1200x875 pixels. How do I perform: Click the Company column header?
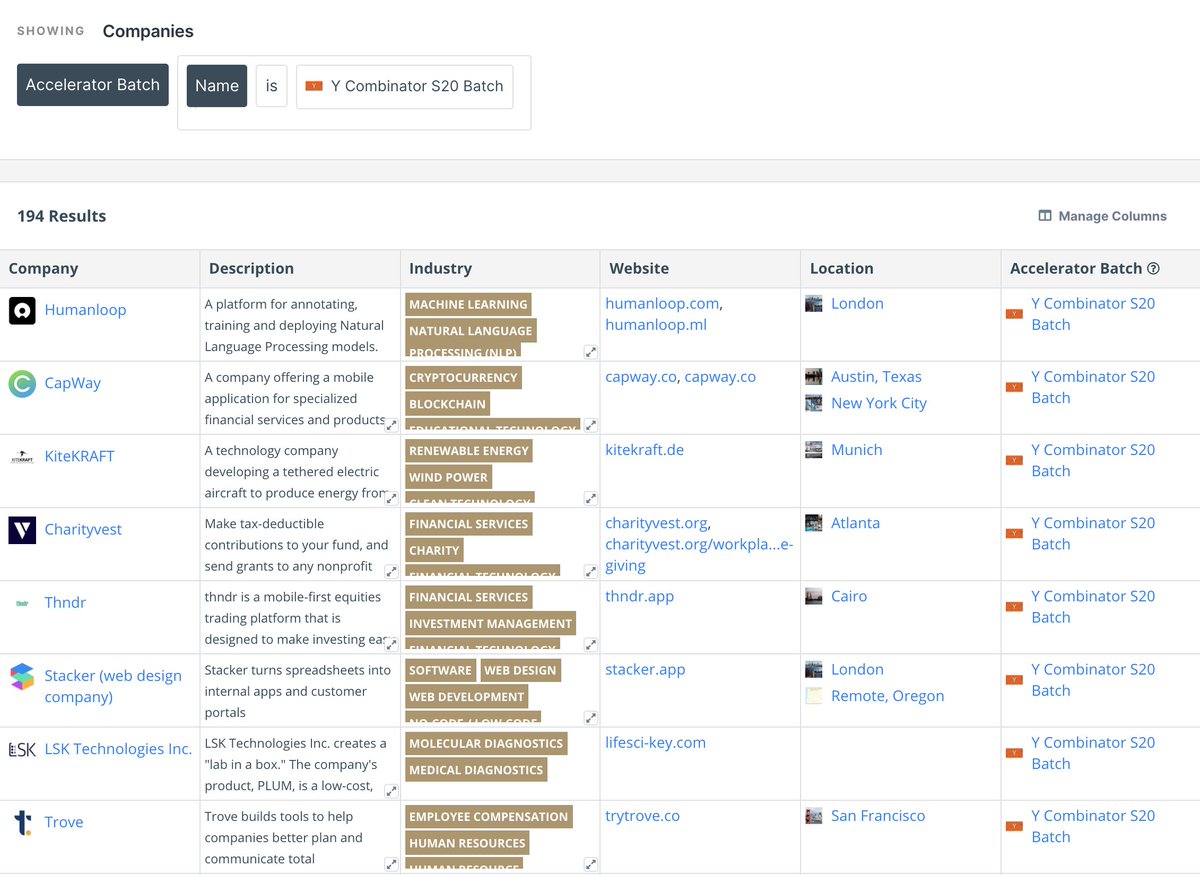100,268
